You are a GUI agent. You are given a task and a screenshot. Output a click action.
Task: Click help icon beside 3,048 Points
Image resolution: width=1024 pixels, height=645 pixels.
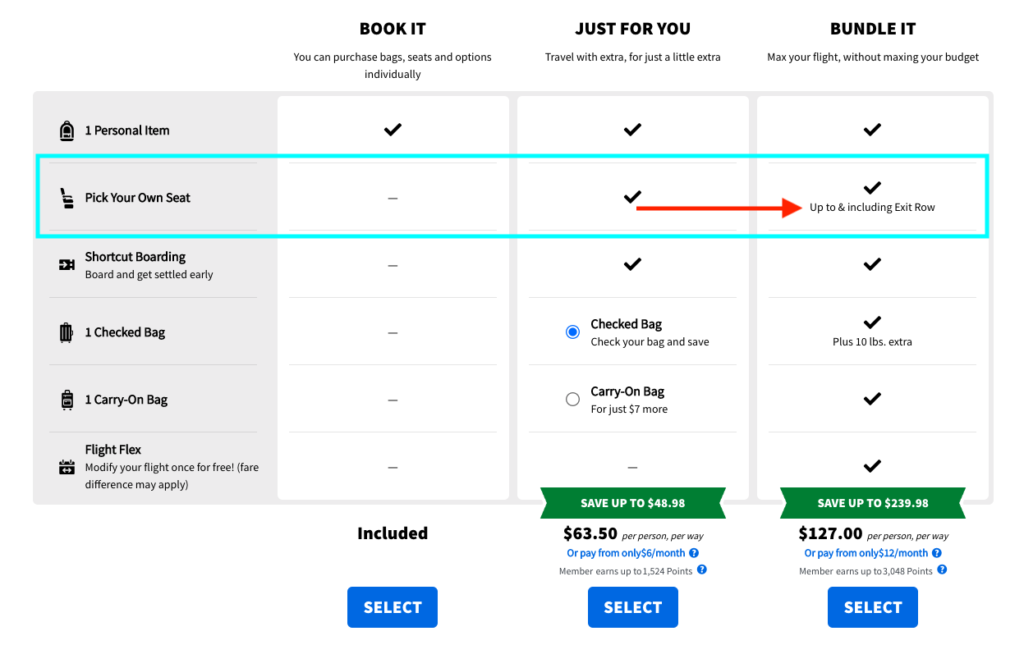942,569
